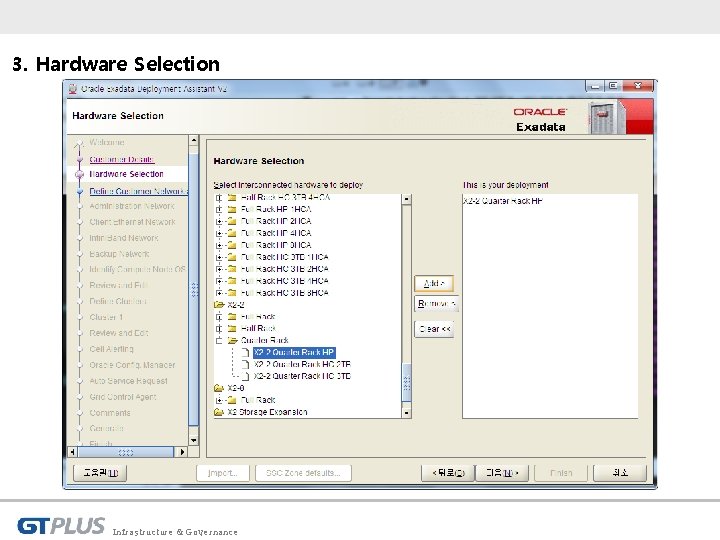Select the Identify Compute Node OS step
The height and width of the screenshot is (540, 720).
pos(137,270)
